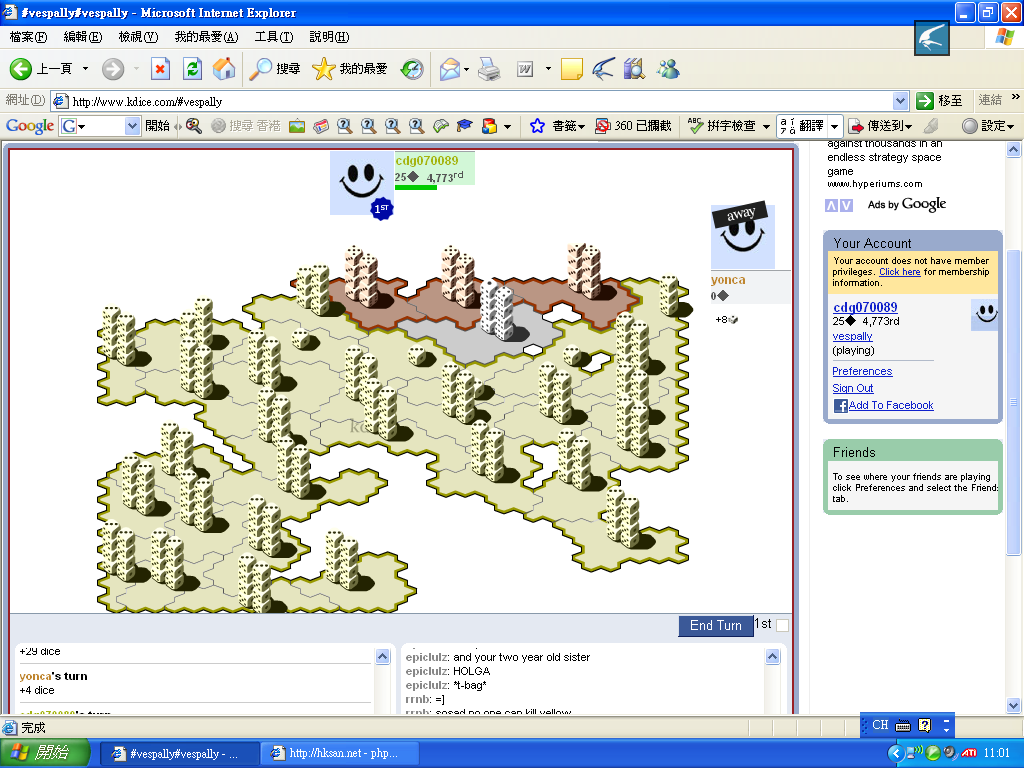Go to the Home page icon
The image size is (1024, 768).
coord(224,69)
